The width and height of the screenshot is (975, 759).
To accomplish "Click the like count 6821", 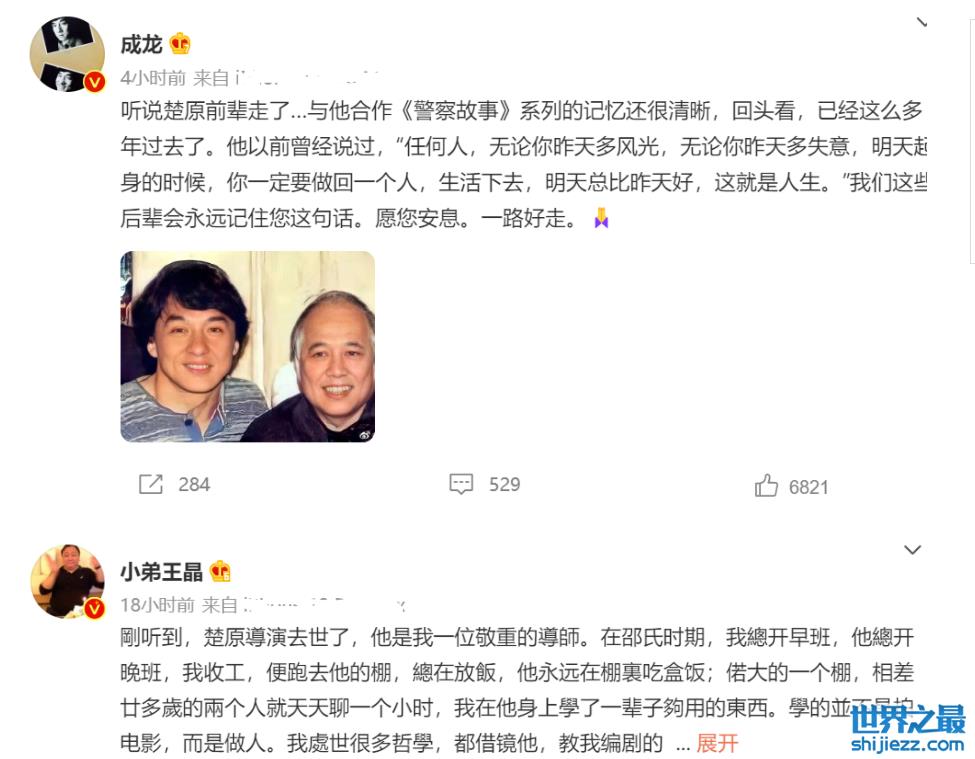I will tap(808, 487).
